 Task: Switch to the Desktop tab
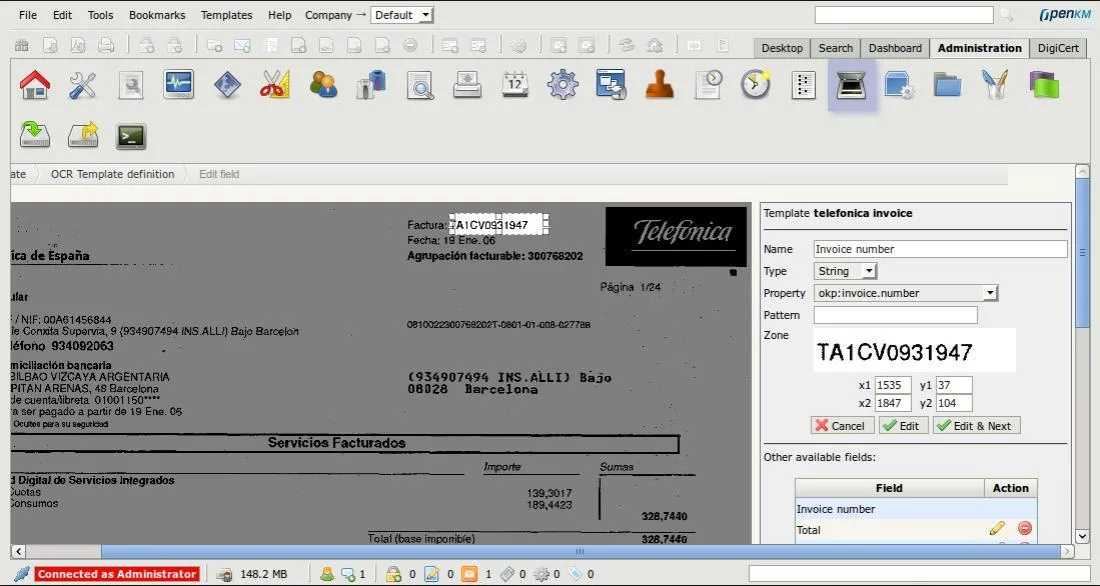point(782,48)
